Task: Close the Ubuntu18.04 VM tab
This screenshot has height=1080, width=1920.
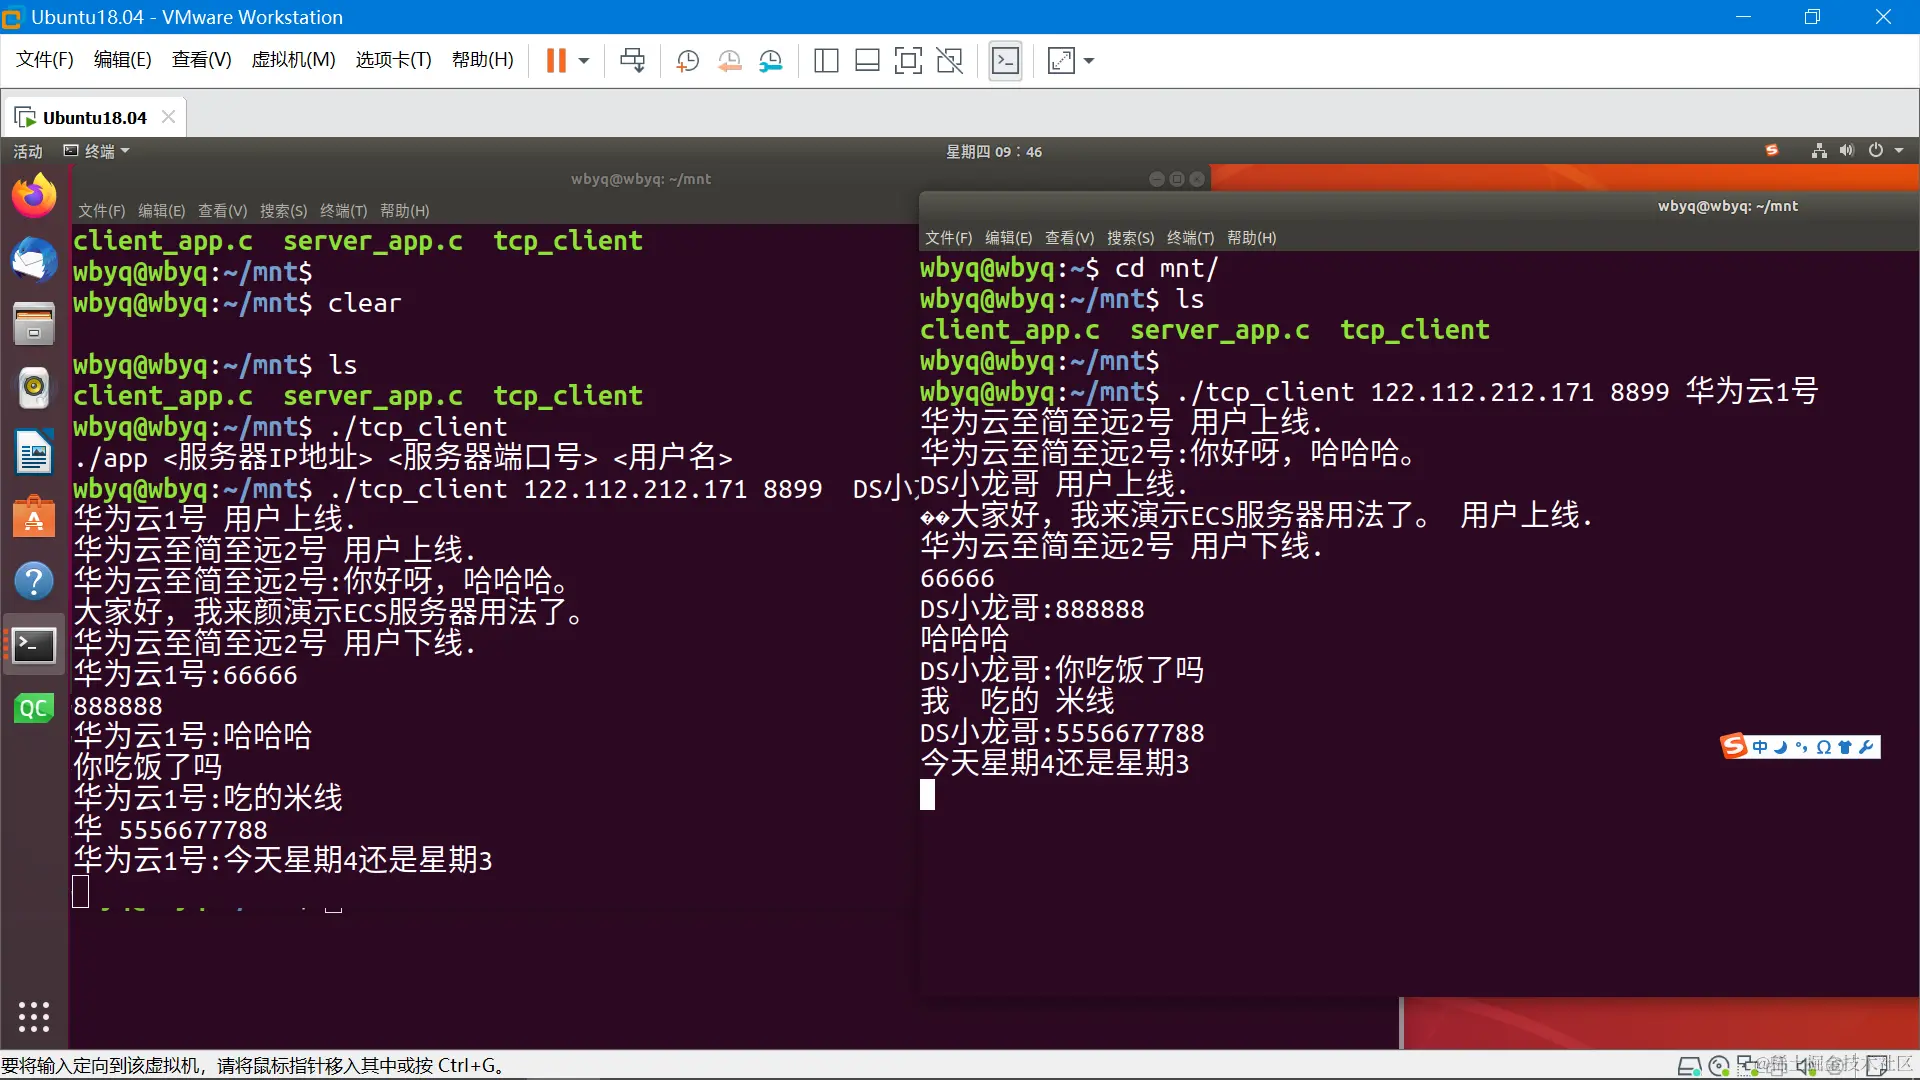Action: point(168,117)
